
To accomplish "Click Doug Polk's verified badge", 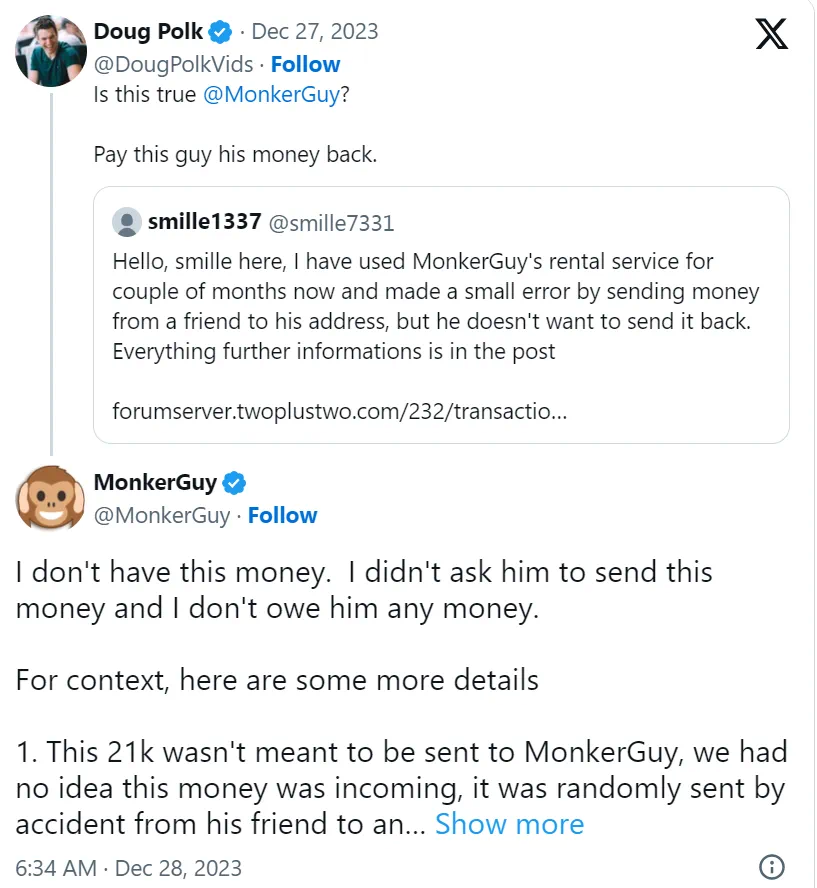I will coord(221,32).
